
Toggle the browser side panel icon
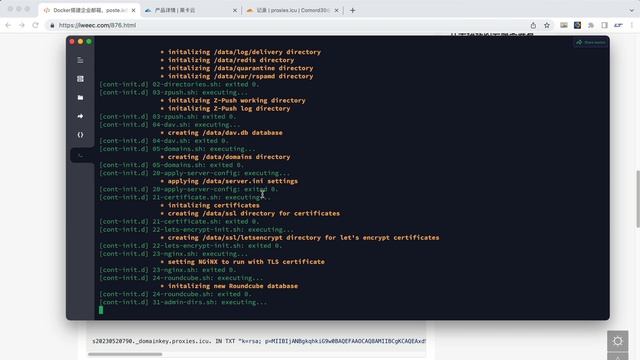604,25
